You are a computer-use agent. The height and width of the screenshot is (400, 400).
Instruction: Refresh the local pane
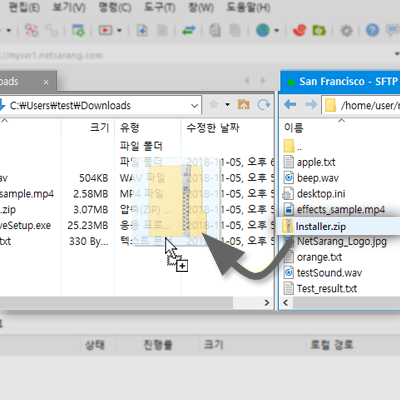tap(264, 105)
